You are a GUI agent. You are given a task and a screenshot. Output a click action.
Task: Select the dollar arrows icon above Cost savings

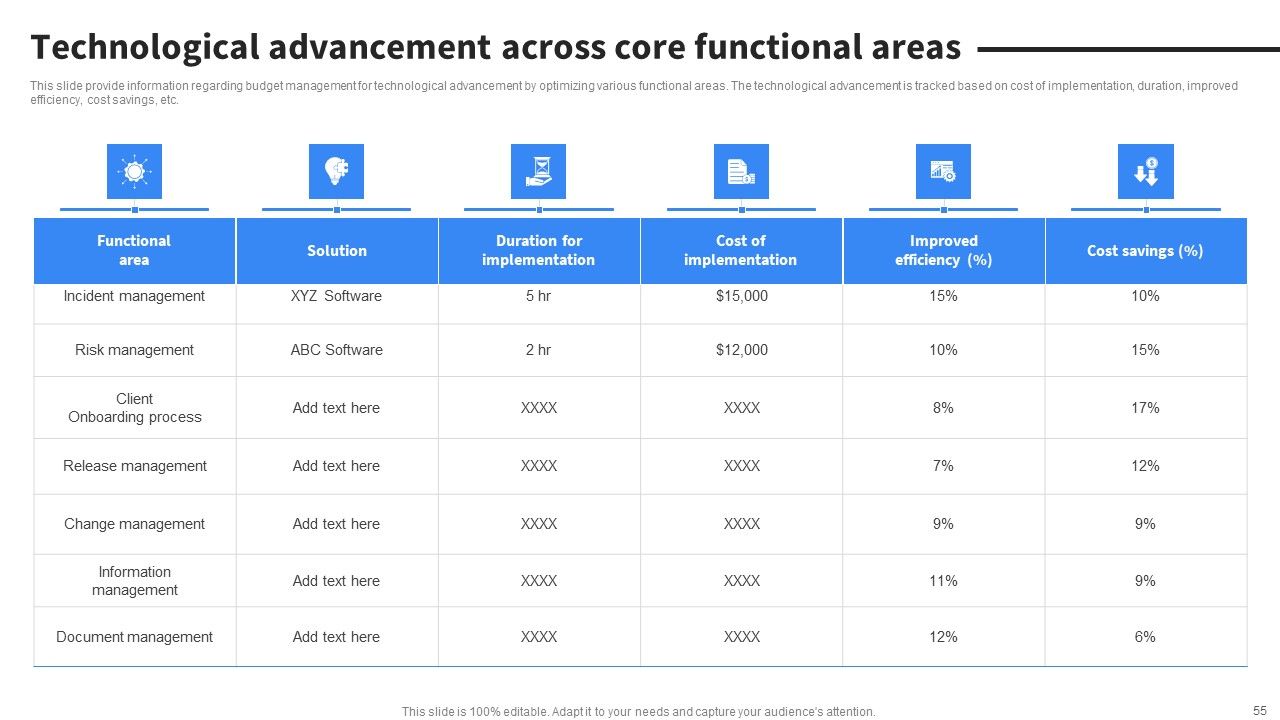[x=1145, y=171]
